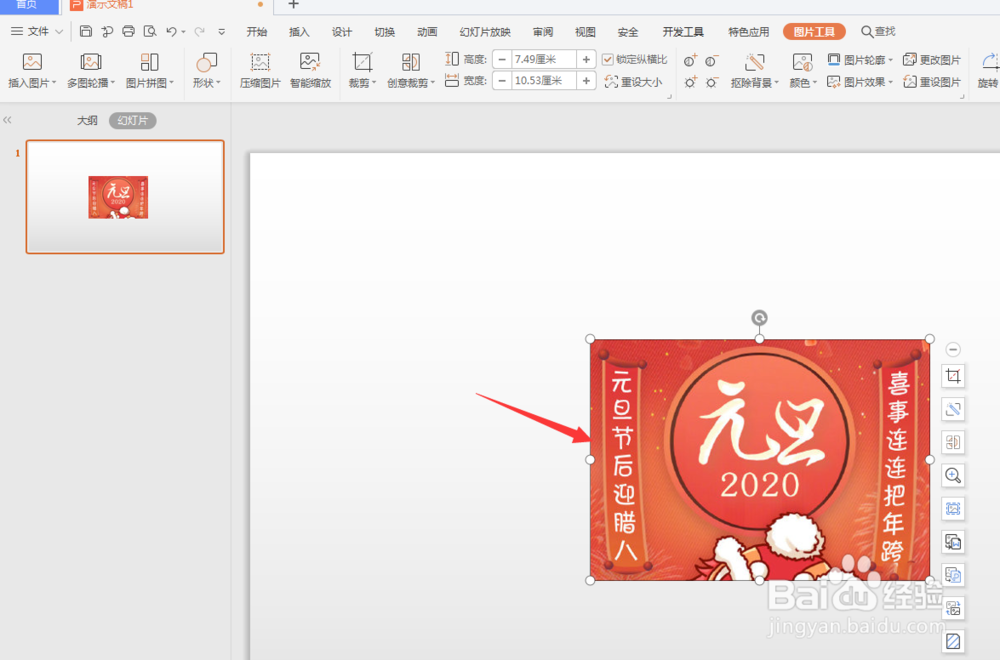Click the Rotate (旋转) icon

coord(990,62)
